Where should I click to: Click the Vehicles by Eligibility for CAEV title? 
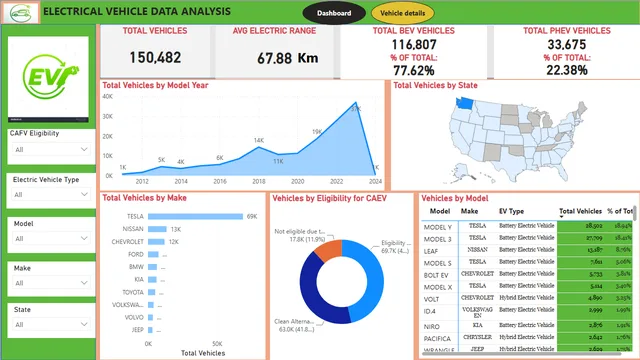point(329,198)
